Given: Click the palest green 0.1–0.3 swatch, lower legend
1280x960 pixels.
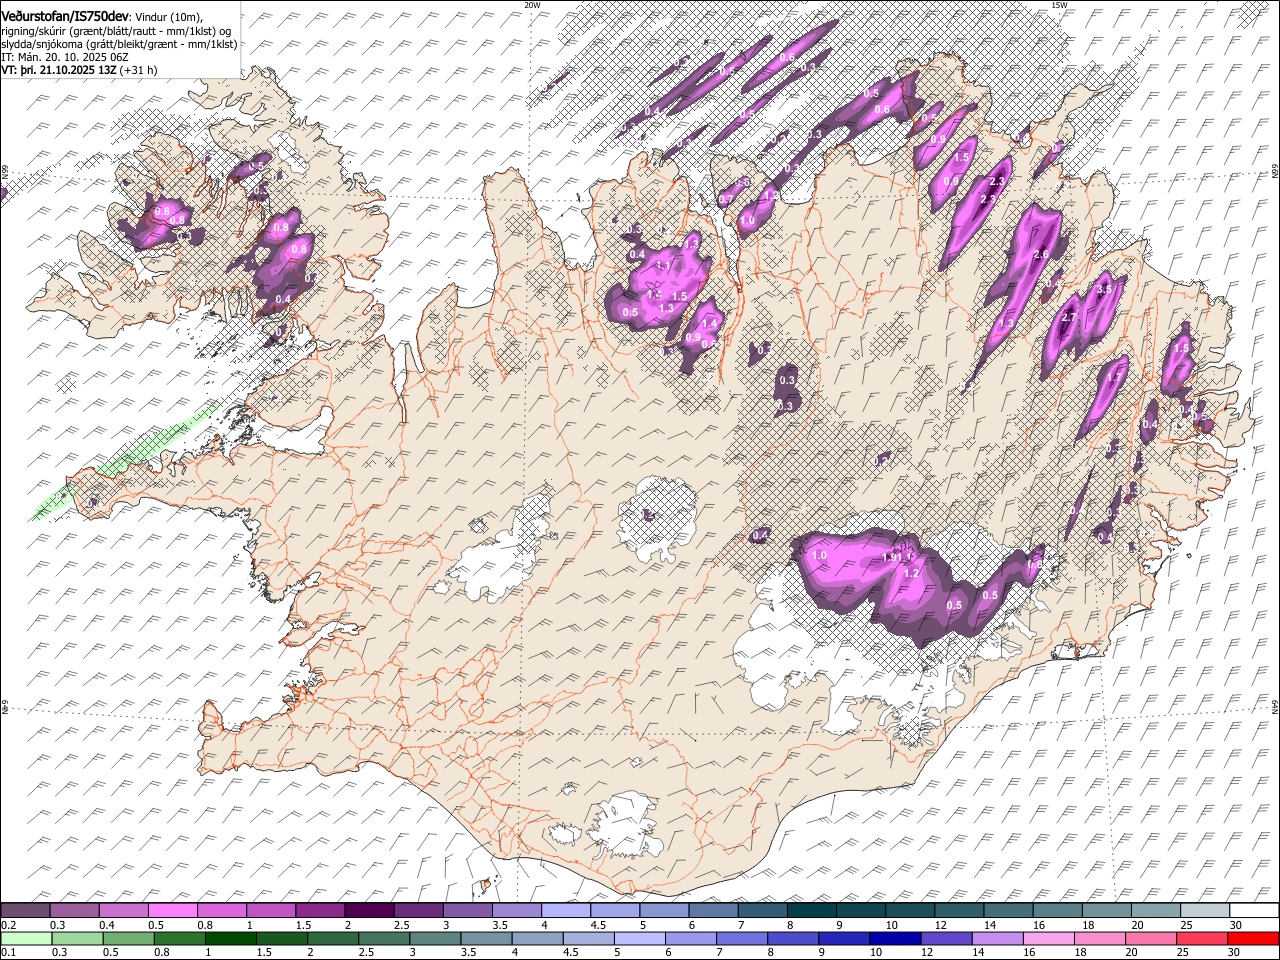Looking at the screenshot, I should [26, 938].
